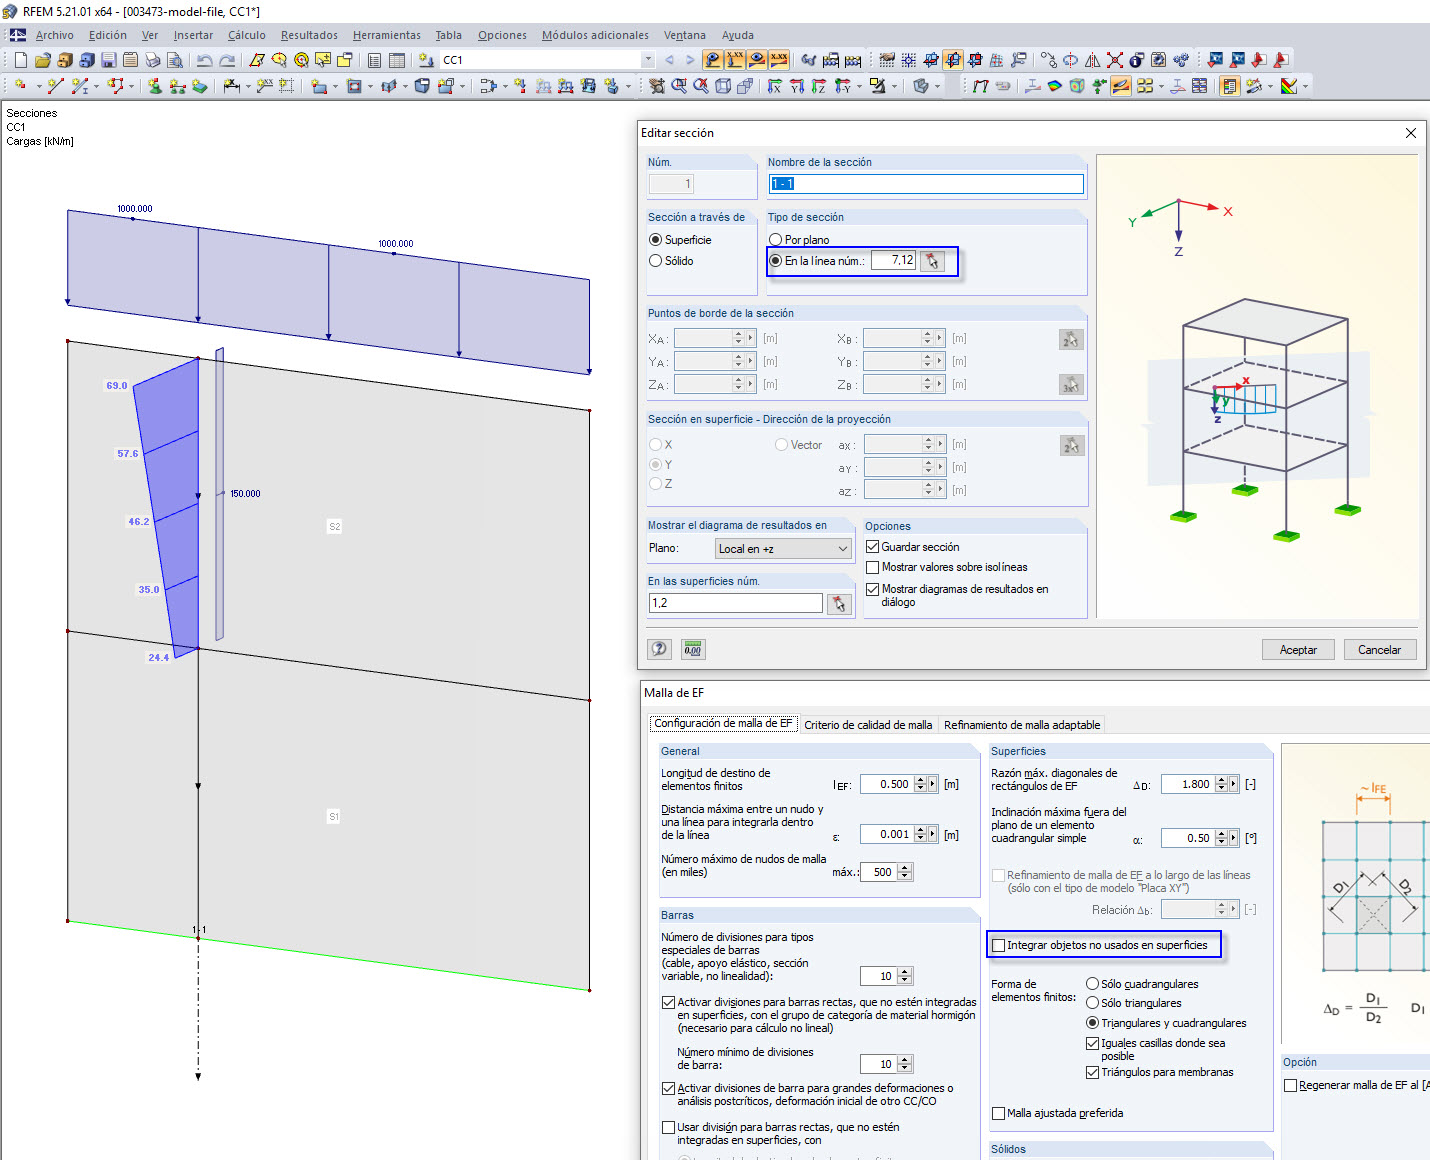Increase the Número mínimo de divisiones de barra value

click(905, 1060)
